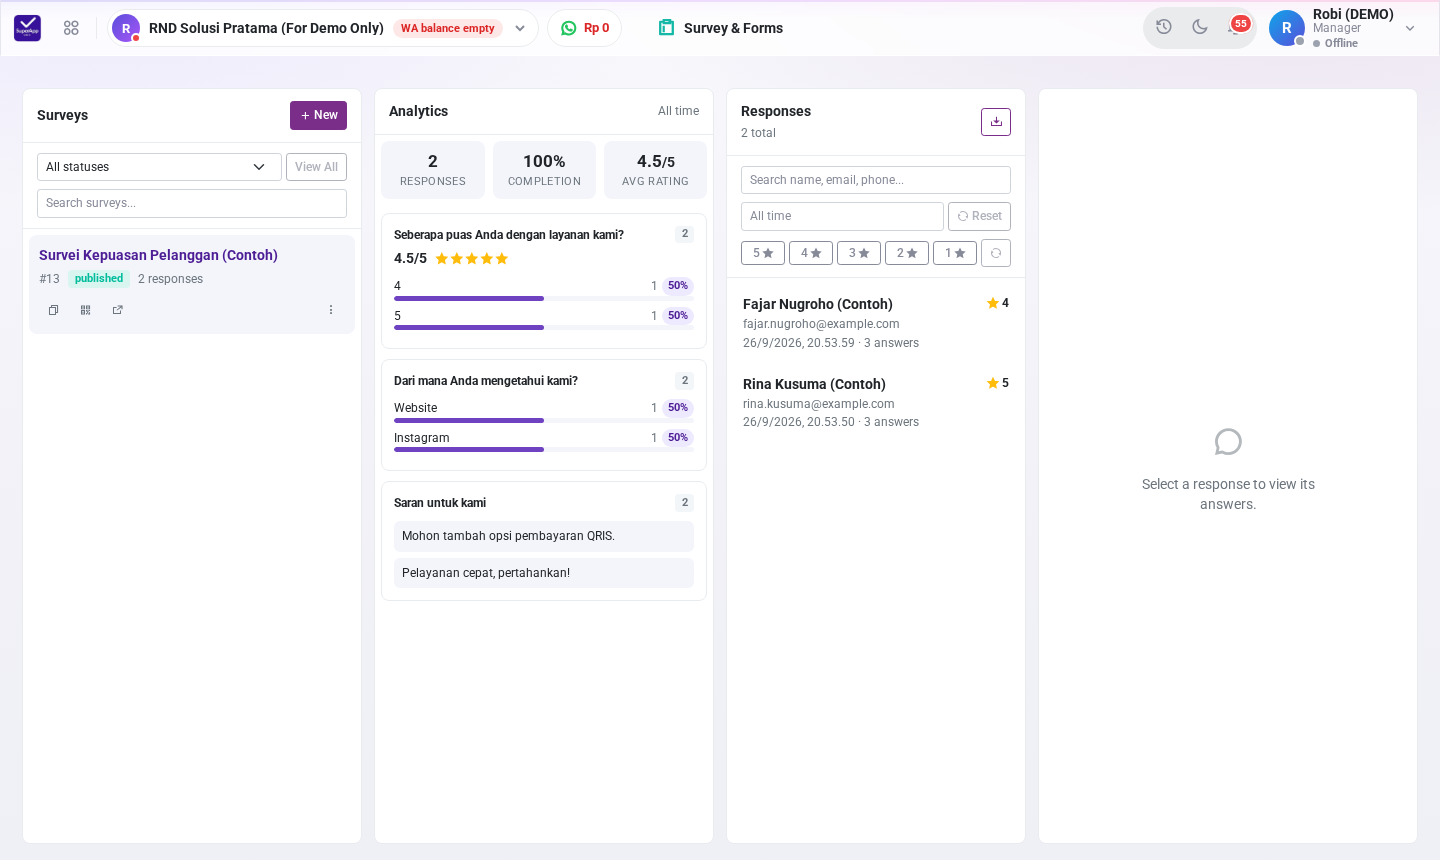
Task: Click the View All button
Action: tap(316, 167)
